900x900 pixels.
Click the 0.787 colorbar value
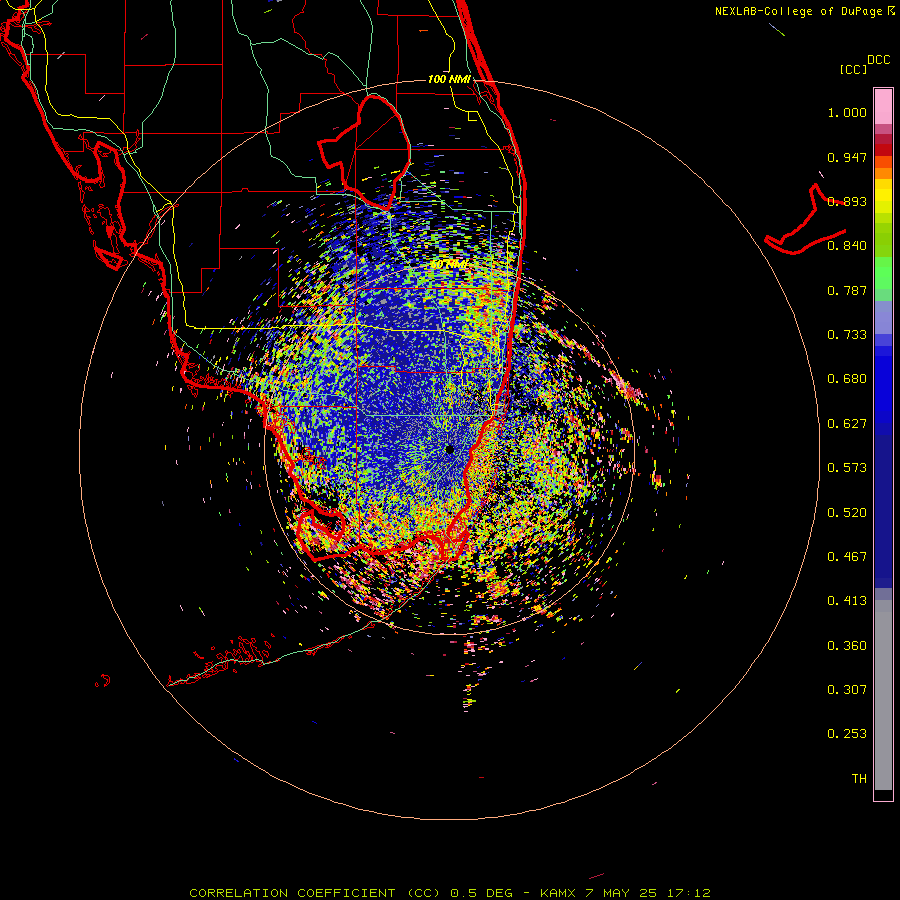pyautogui.click(x=847, y=290)
